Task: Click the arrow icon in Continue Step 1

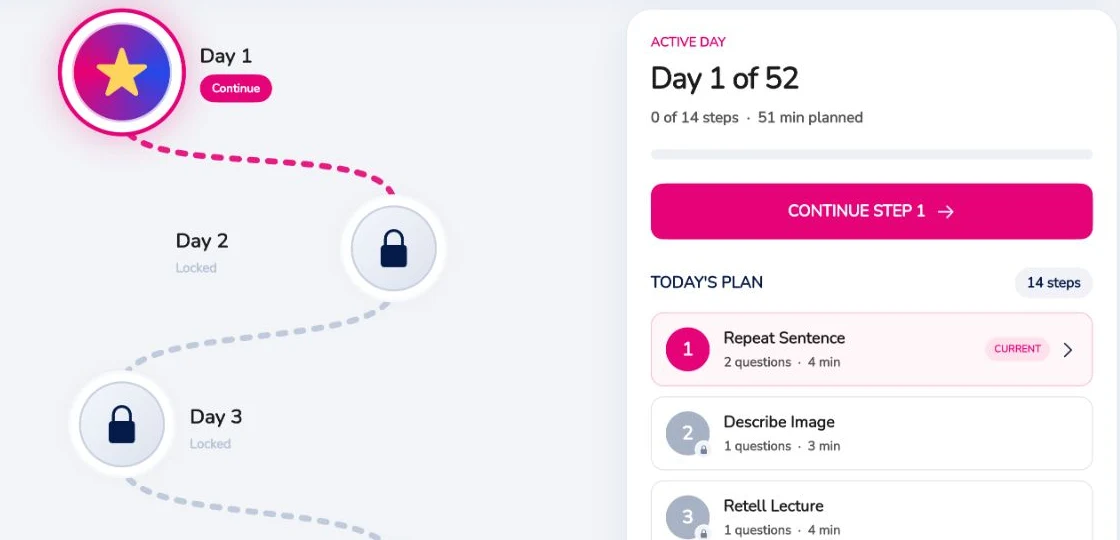Action: tap(946, 211)
